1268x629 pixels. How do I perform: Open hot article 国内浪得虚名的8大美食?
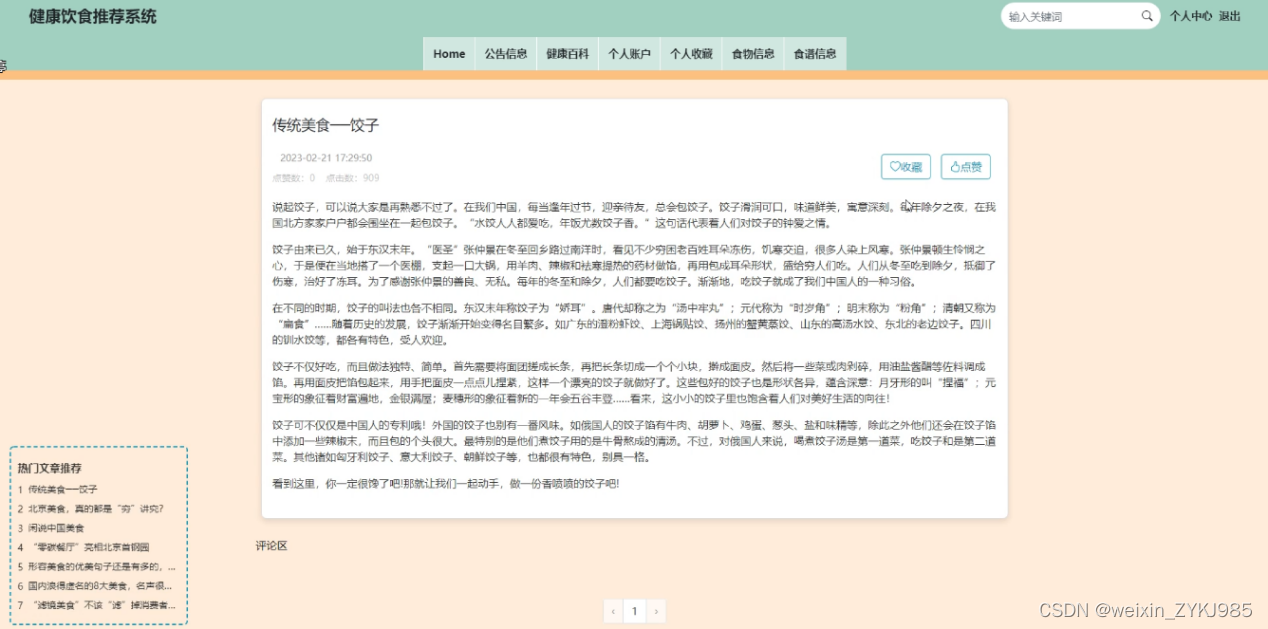coord(99,586)
